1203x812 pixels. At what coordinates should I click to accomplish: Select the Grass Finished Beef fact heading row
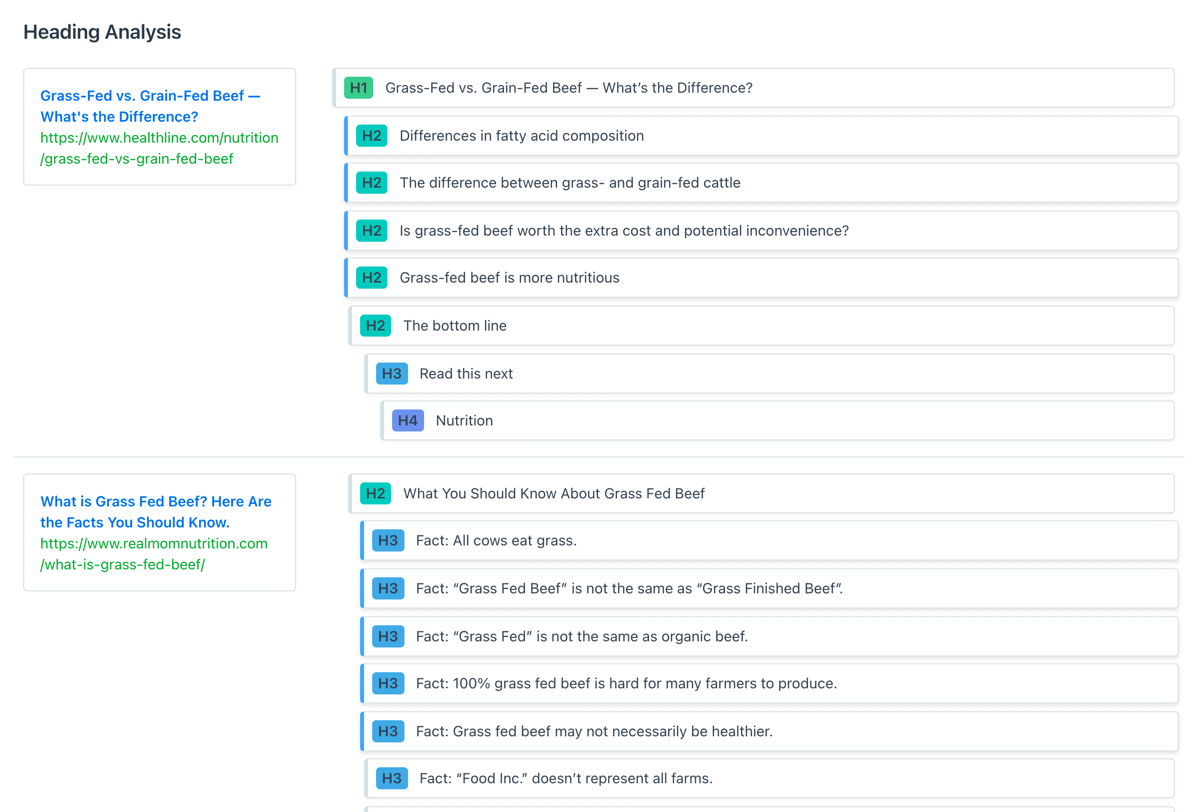pos(629,589)
